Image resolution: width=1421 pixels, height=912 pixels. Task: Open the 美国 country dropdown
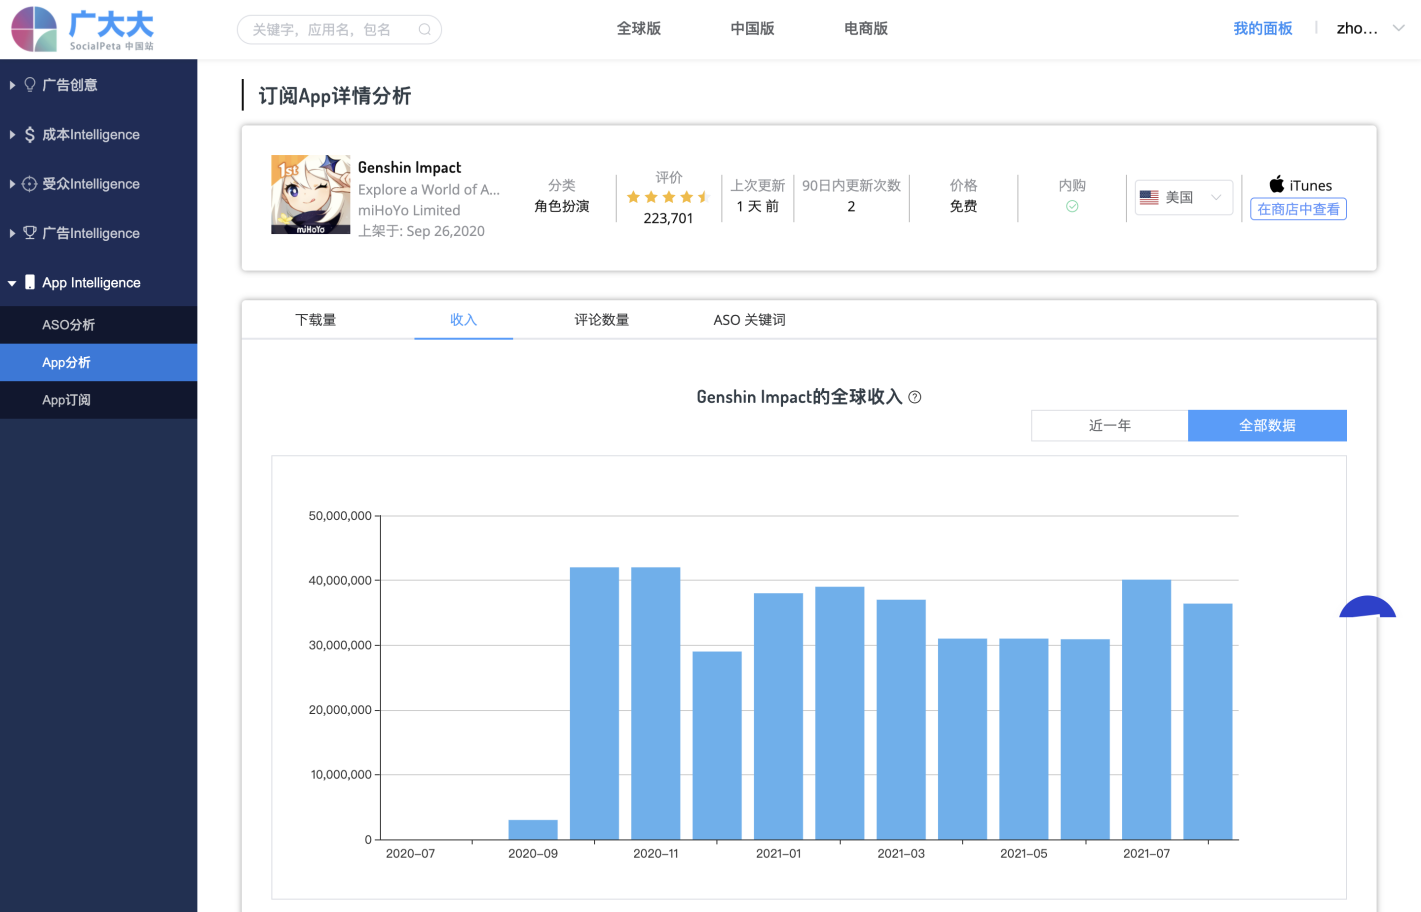pos(1184,197)
